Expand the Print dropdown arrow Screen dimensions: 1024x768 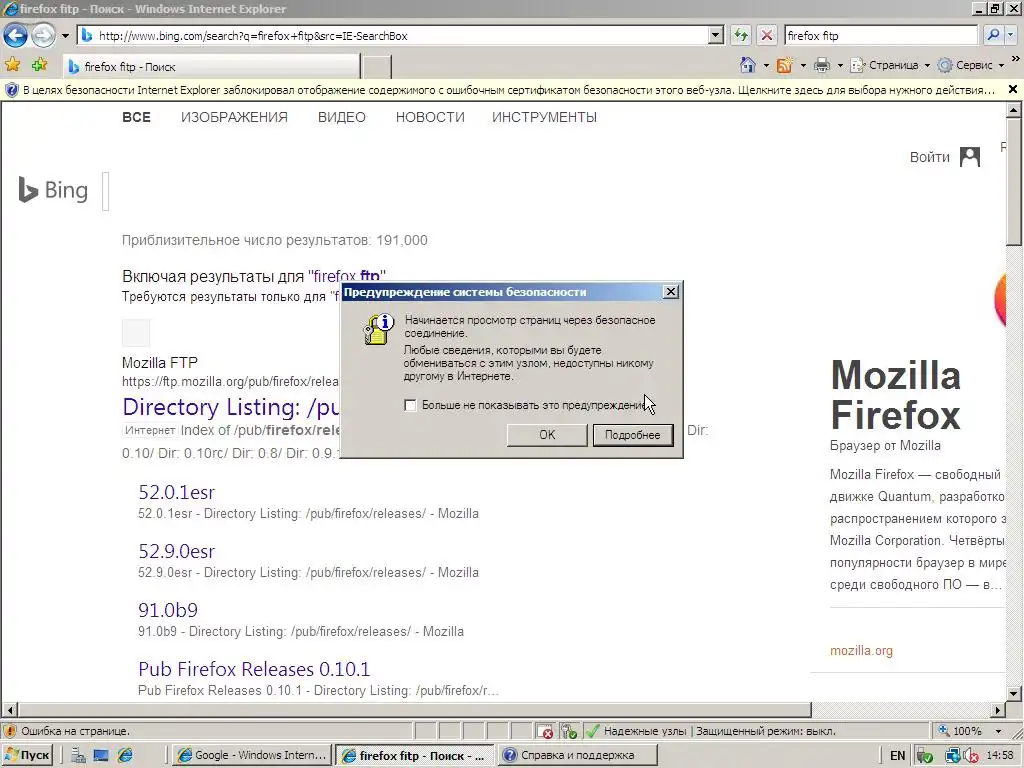pos(840,65)
